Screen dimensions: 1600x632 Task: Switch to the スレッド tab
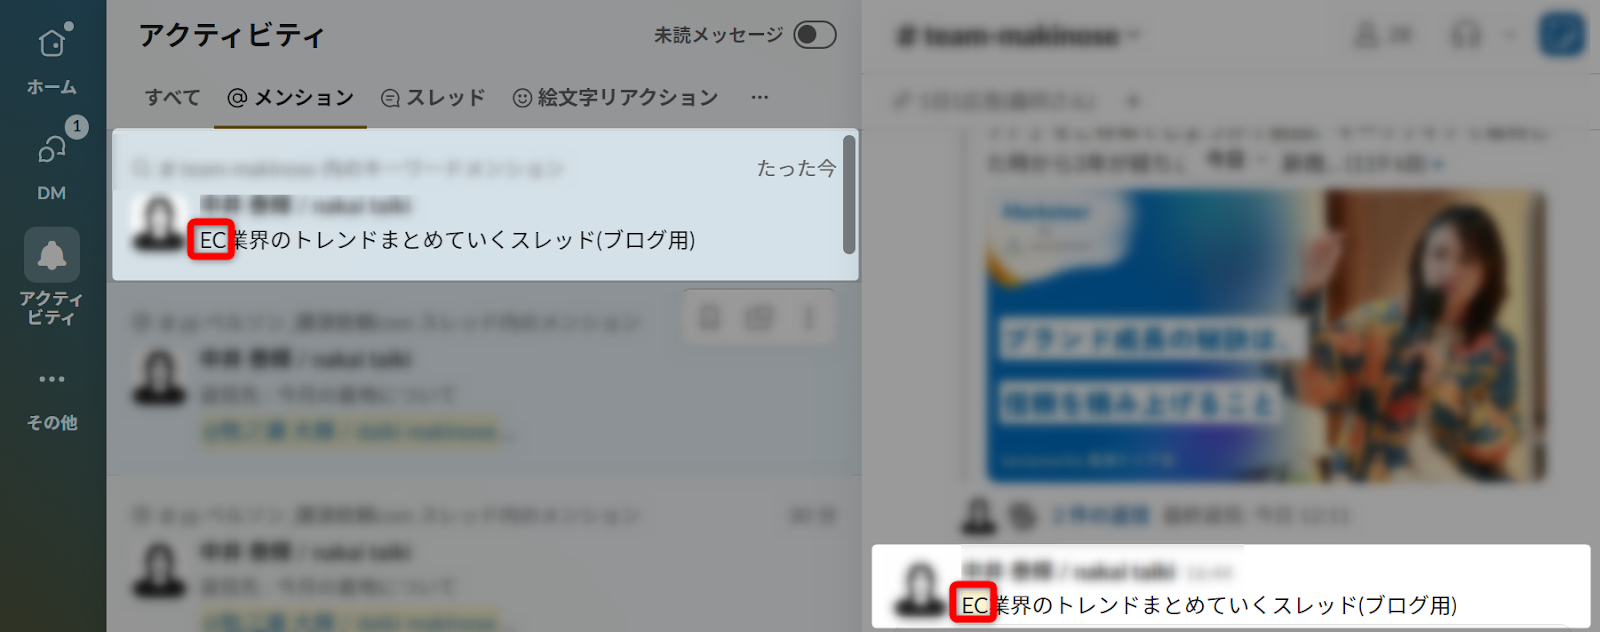click(x=433, y=97)
